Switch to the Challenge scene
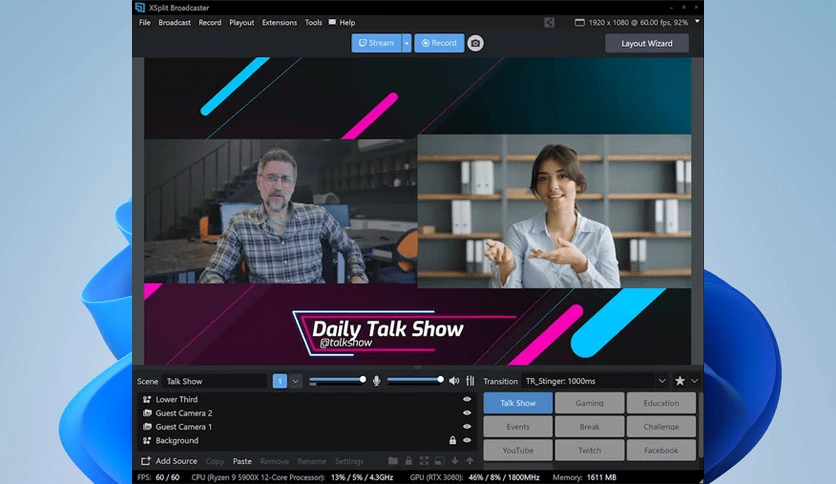This screenshot has height=484, width=836. pos(661,426)
